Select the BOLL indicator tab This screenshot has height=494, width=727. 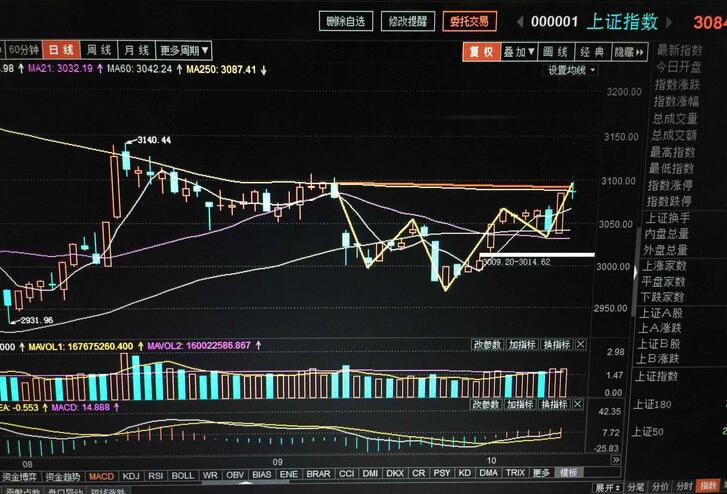(x=183, y=476)
